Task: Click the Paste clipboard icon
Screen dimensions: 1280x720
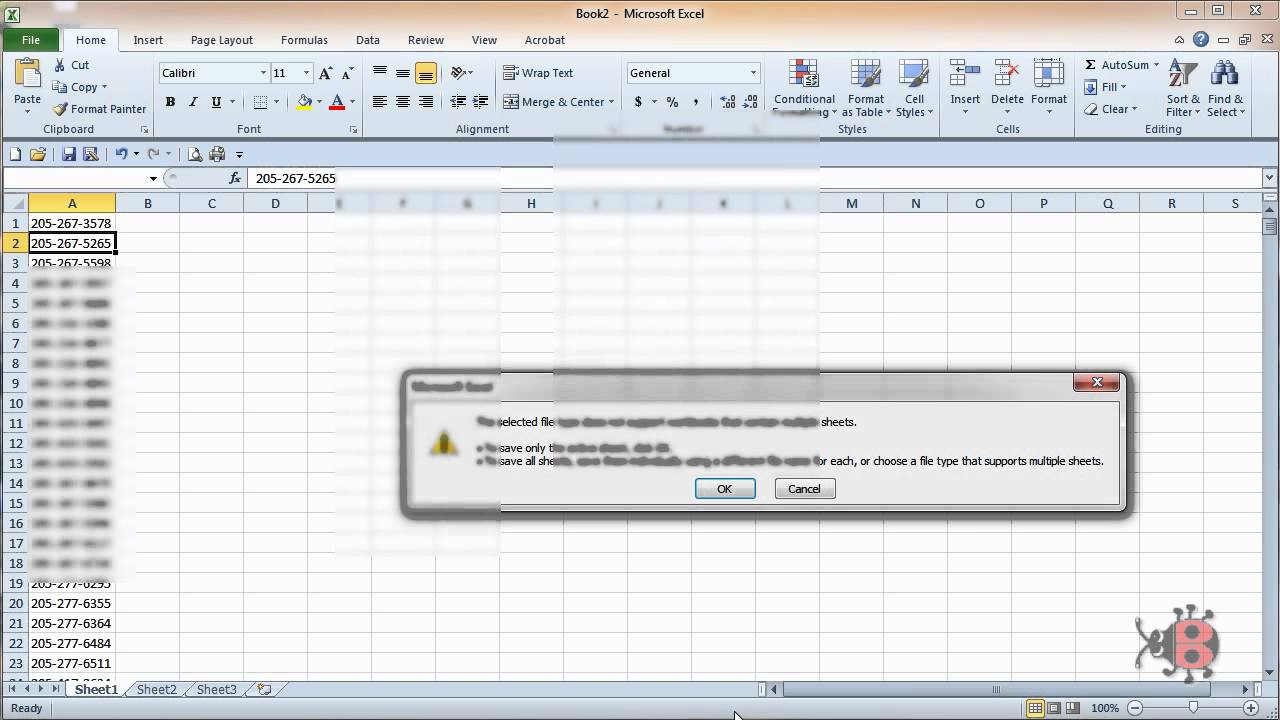Action: (27, 73)
